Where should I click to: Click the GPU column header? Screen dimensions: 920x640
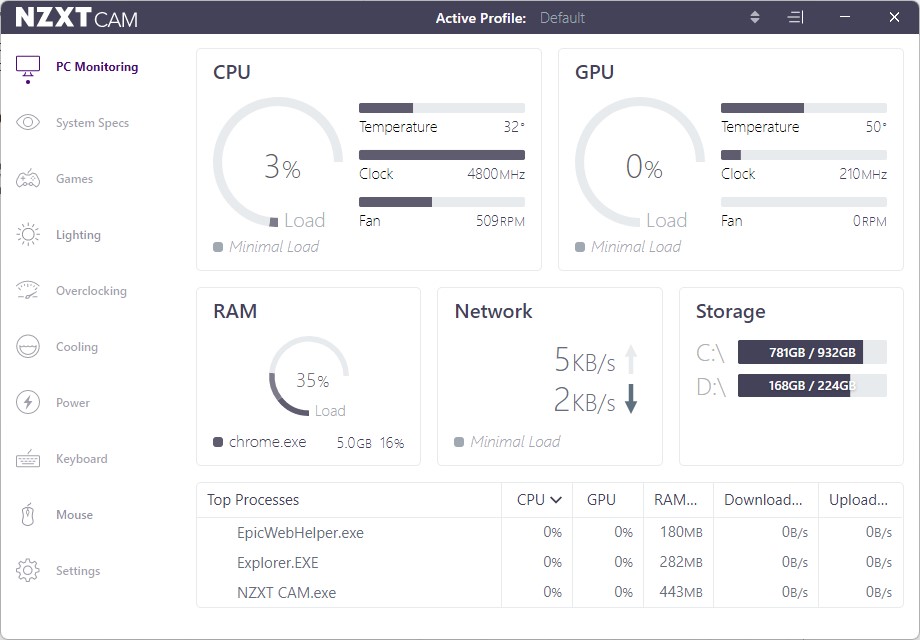click(601, 500)
